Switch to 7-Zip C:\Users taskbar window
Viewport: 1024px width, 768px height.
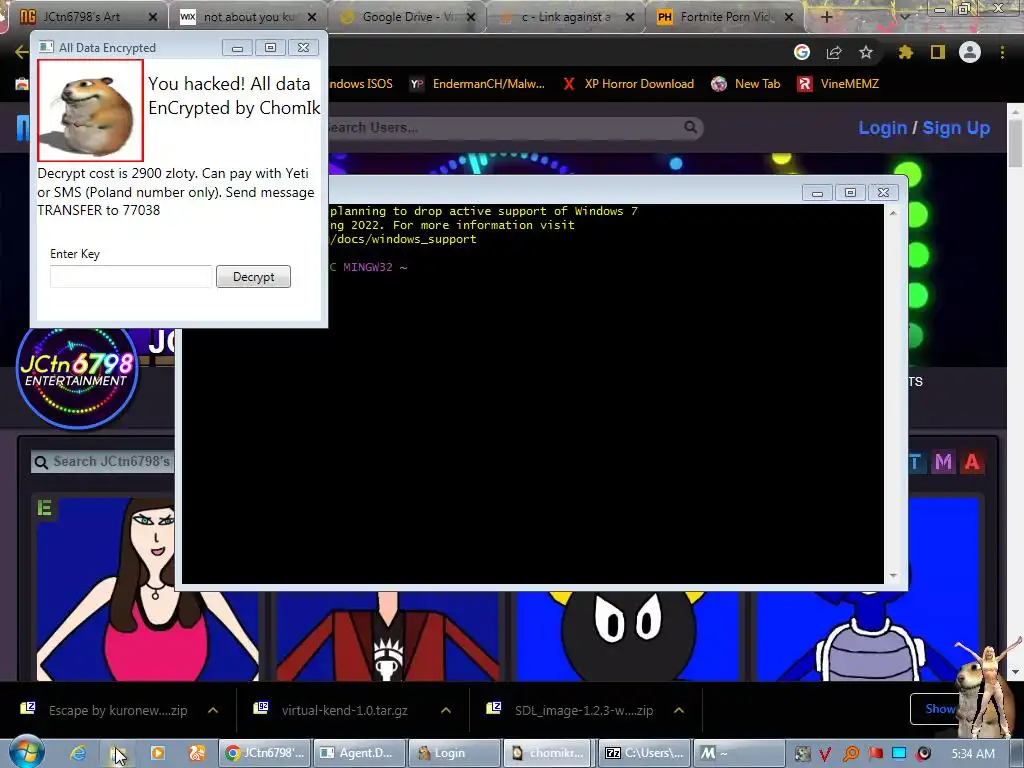click(643, 753)
